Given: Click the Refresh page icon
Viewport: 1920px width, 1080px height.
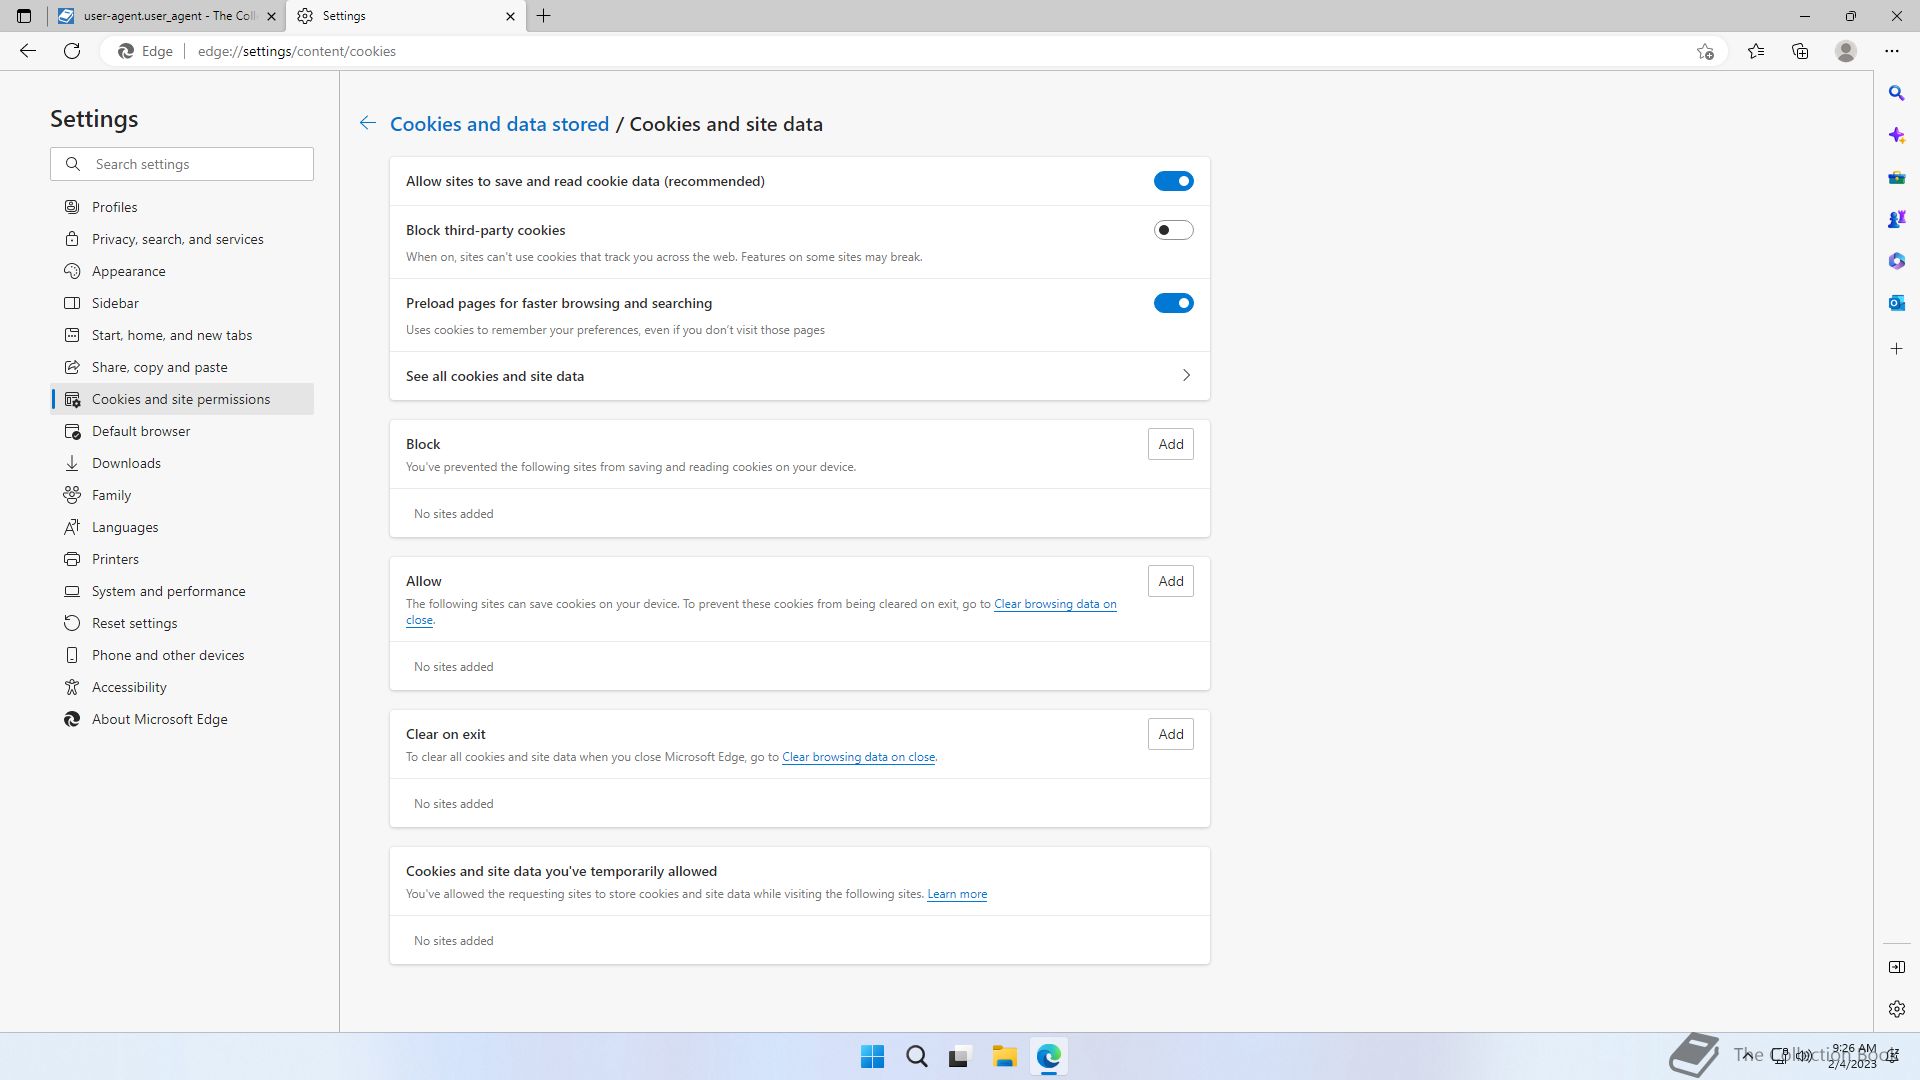Looking at the screenshot, I should click(72, 51).
